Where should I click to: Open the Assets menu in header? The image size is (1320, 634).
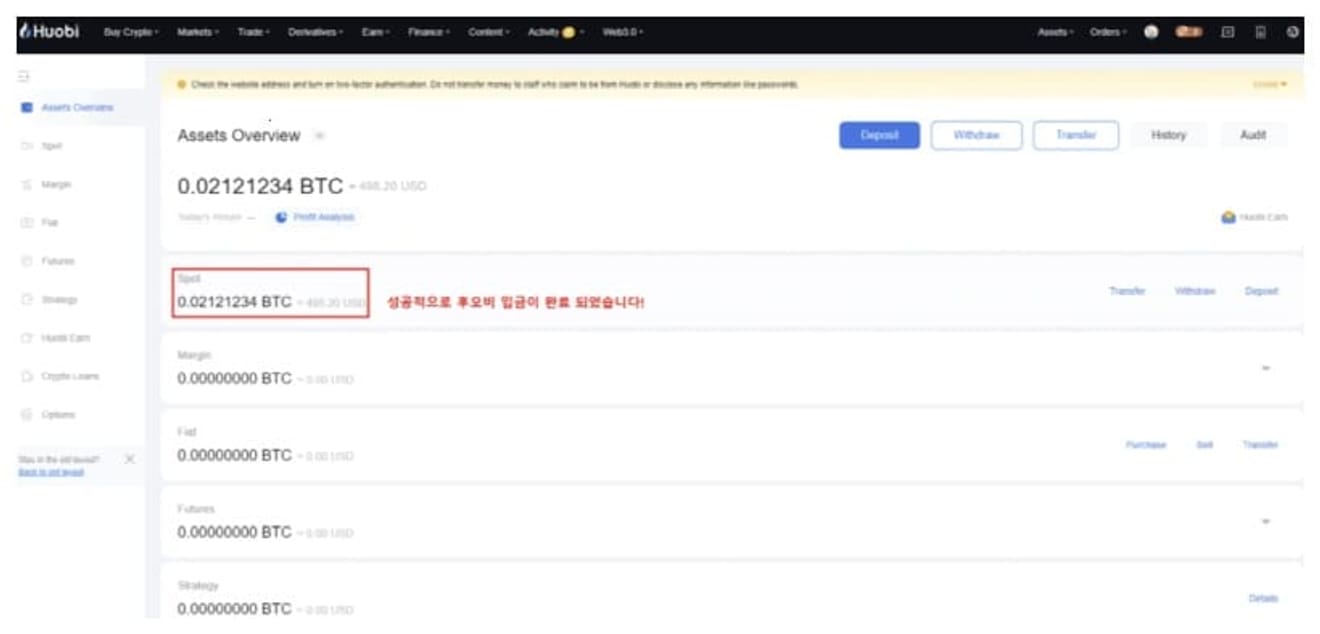[x=1055, y=32]
